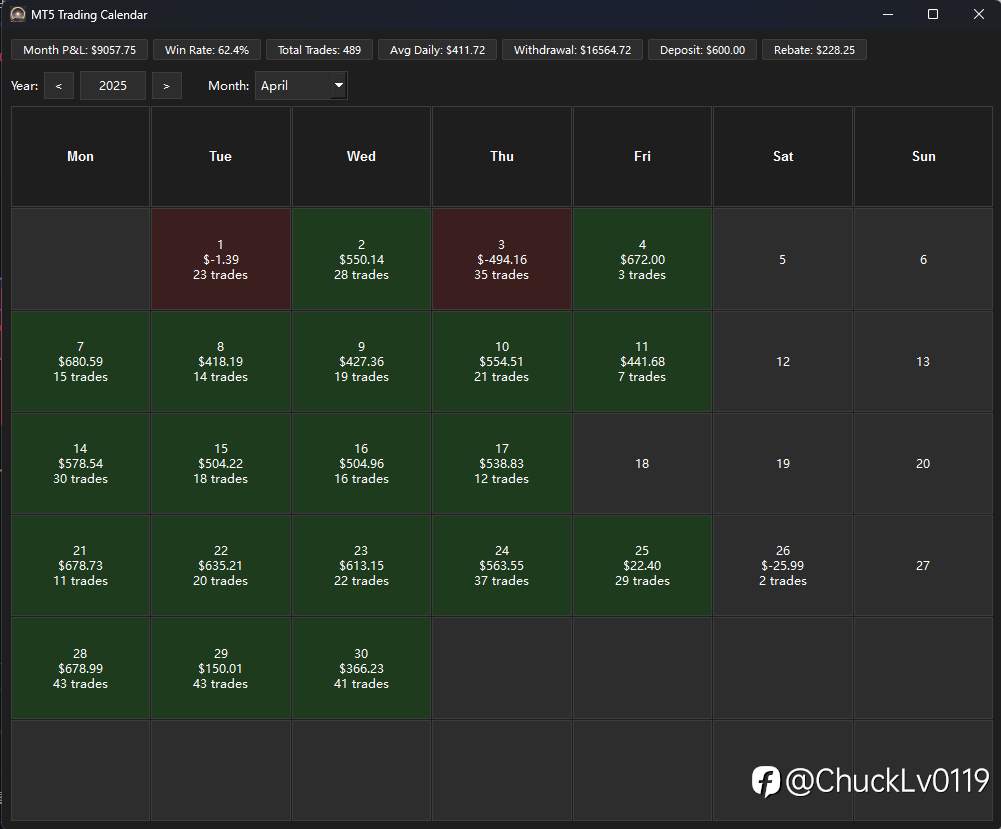The image size is (1001, 829).
Task: Go to the previous year
Action: [59, 86]
